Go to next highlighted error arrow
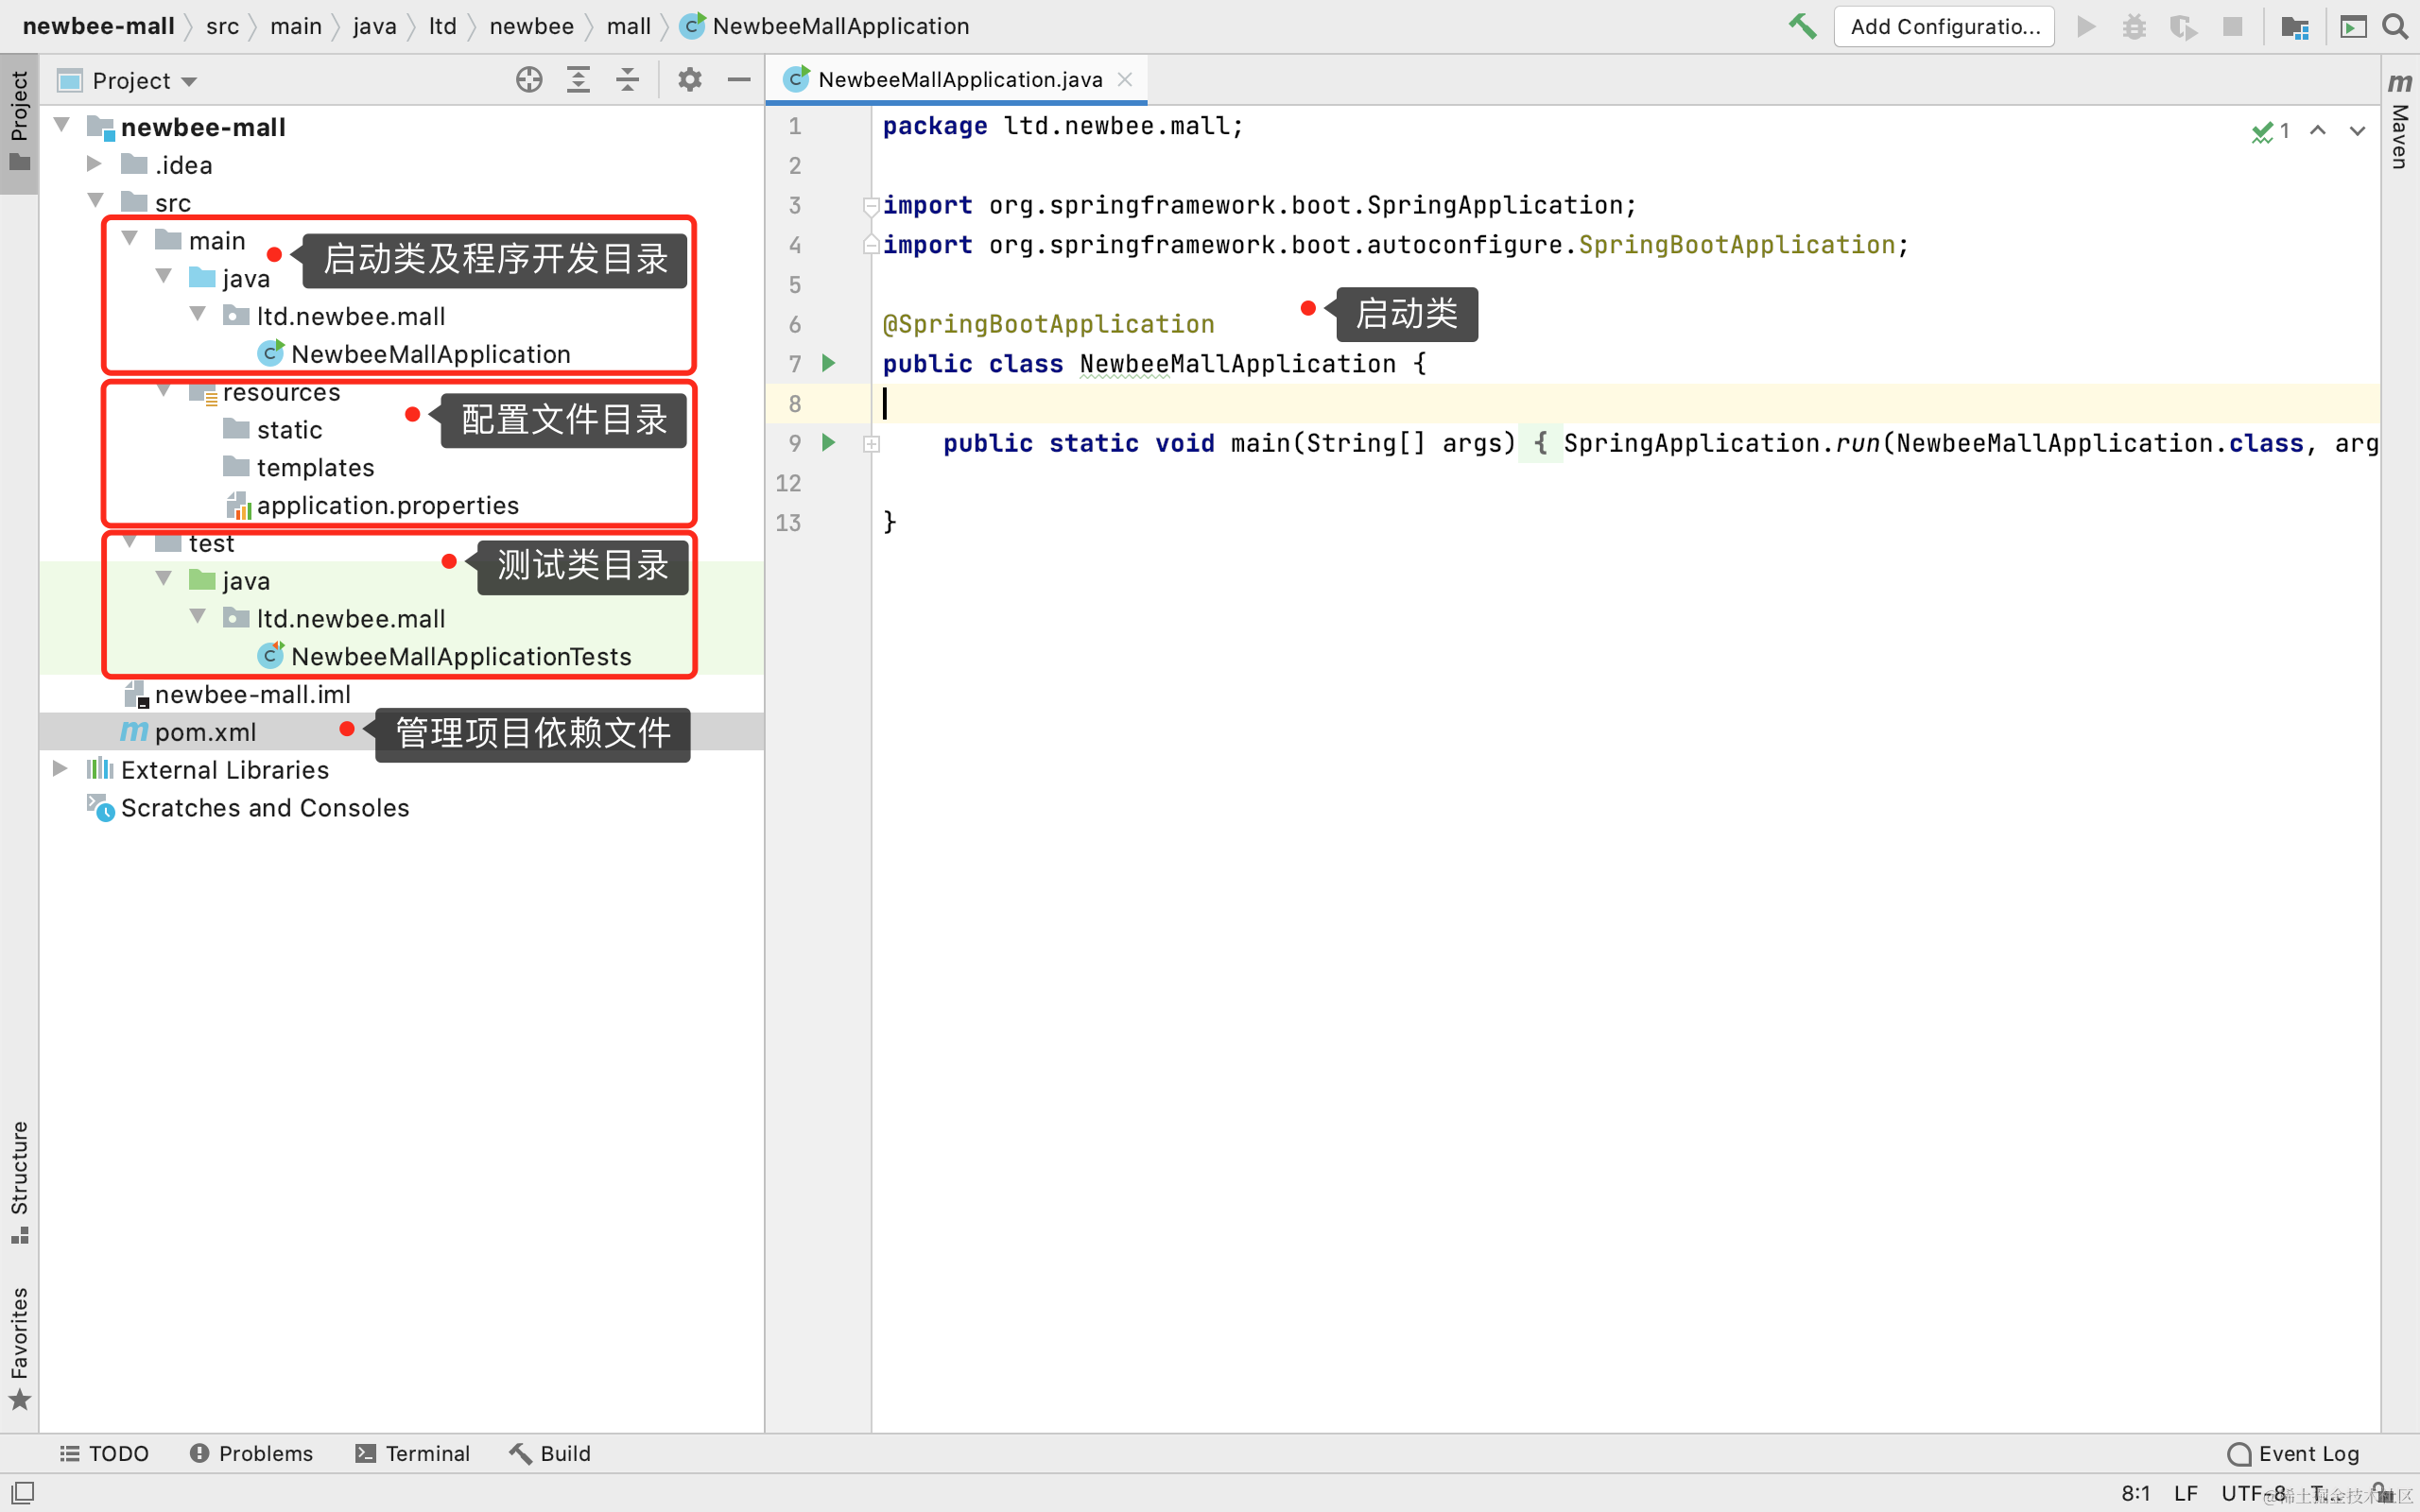The image size is (2420, 1512). pyautogui.click(x=2357, y=131)
